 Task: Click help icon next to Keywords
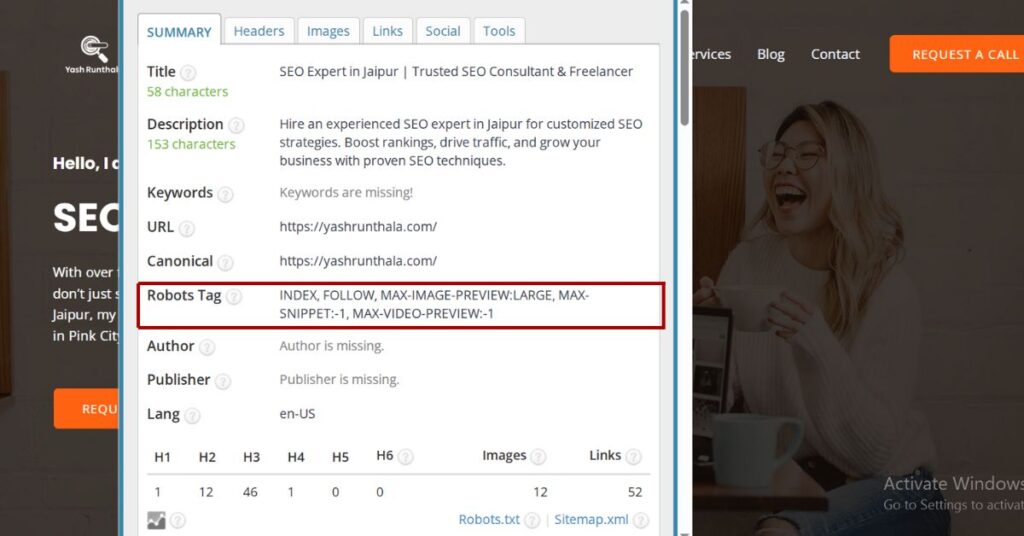click(x=225, y=194)
